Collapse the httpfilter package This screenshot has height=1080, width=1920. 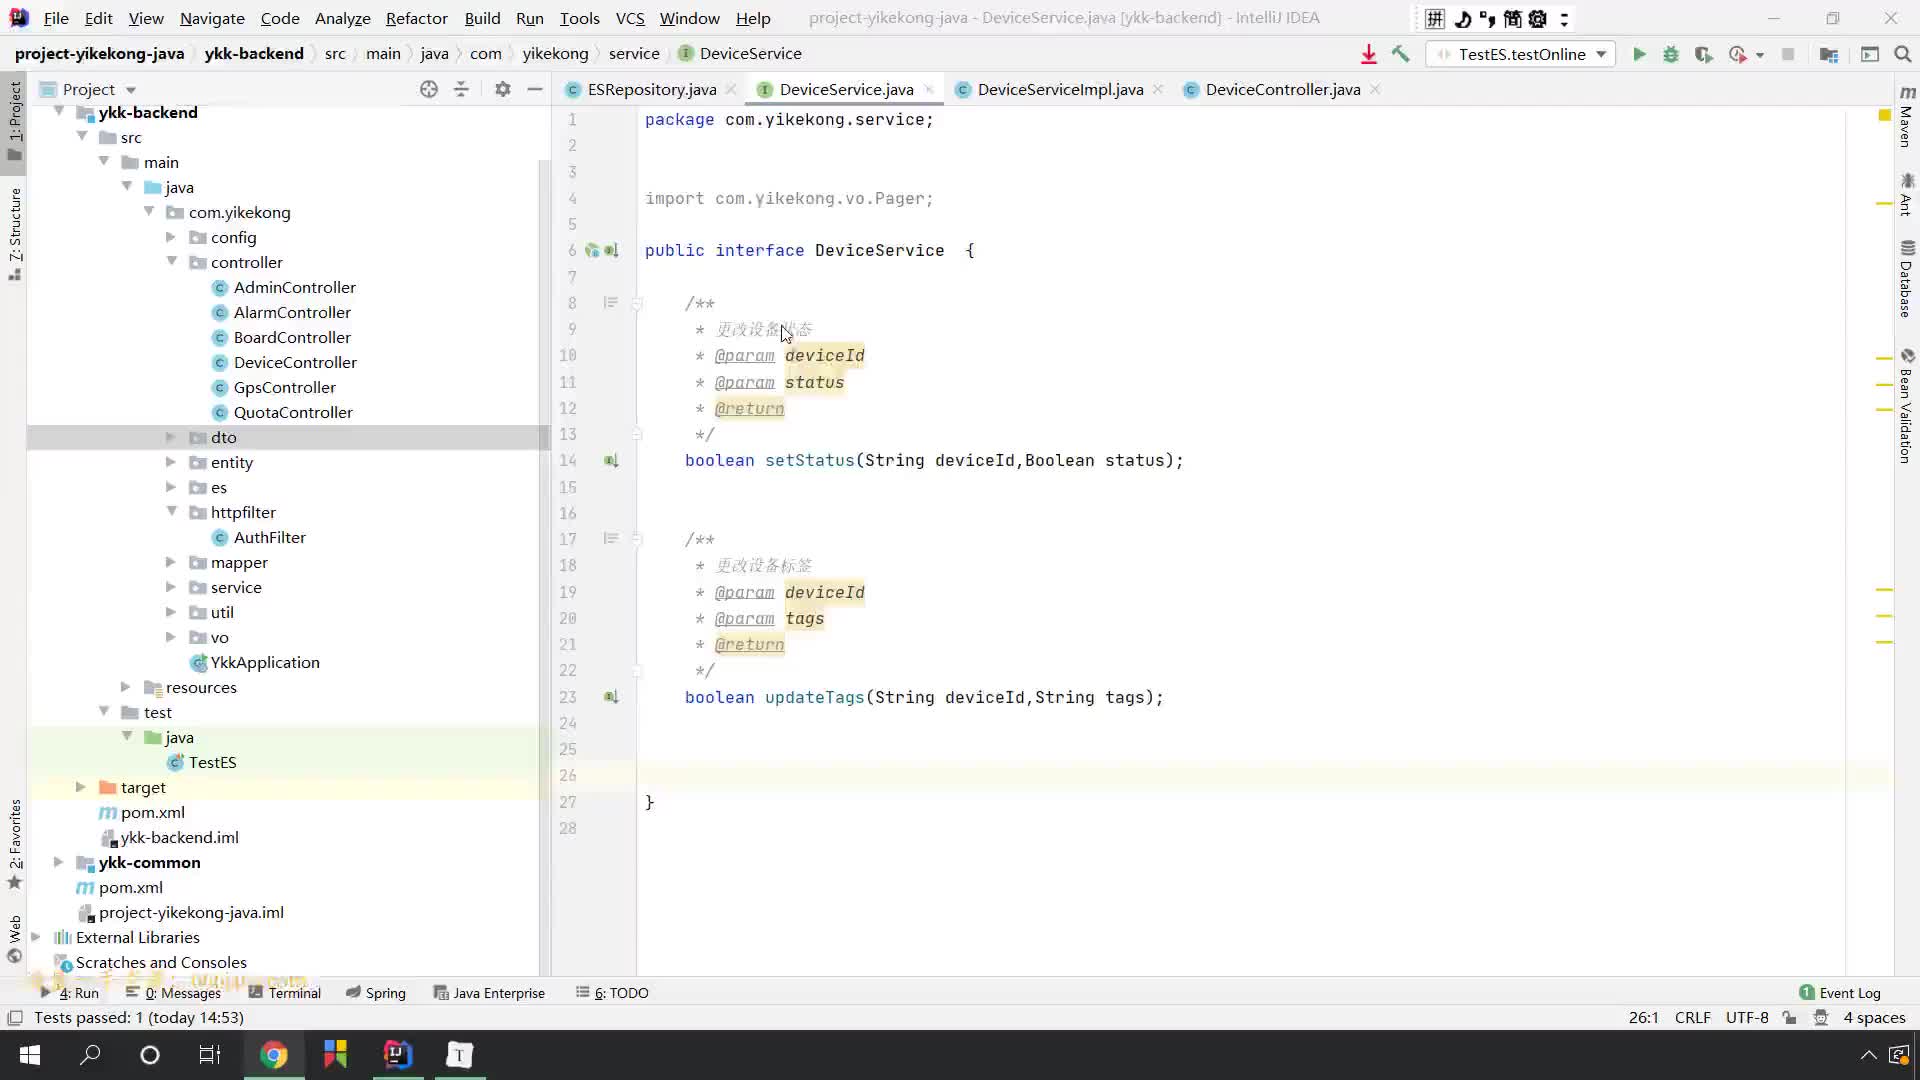click(171, 512)
